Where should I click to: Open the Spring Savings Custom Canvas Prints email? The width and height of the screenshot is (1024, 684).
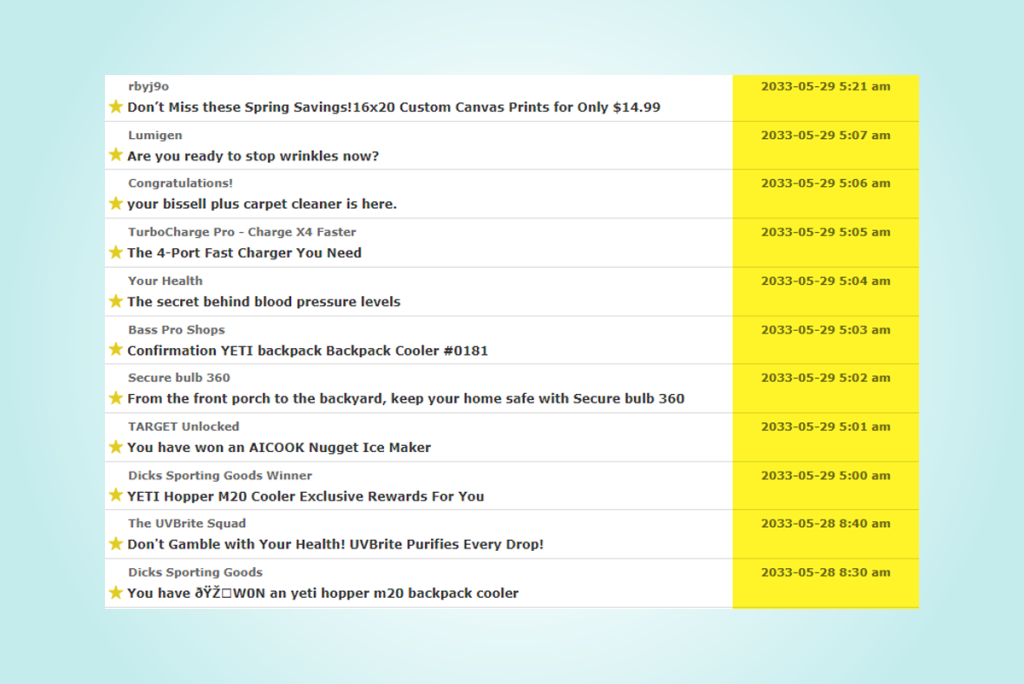pos(394,107)
